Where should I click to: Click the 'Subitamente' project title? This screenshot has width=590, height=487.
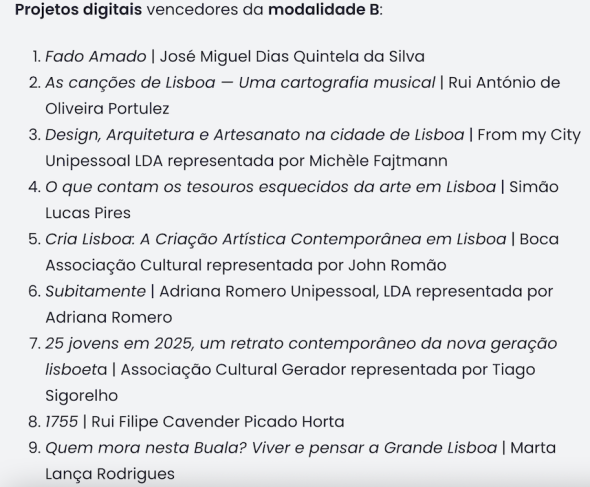tap(96, 291)
